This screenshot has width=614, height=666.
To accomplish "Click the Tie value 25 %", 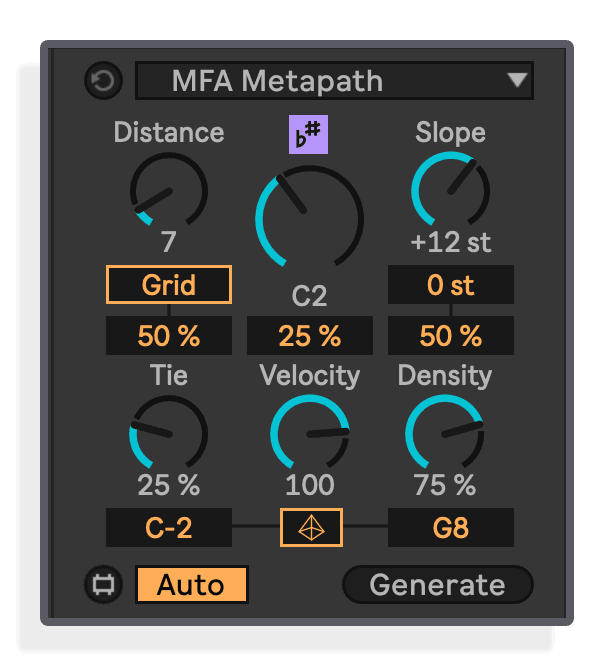I will [x=169, y=485].
